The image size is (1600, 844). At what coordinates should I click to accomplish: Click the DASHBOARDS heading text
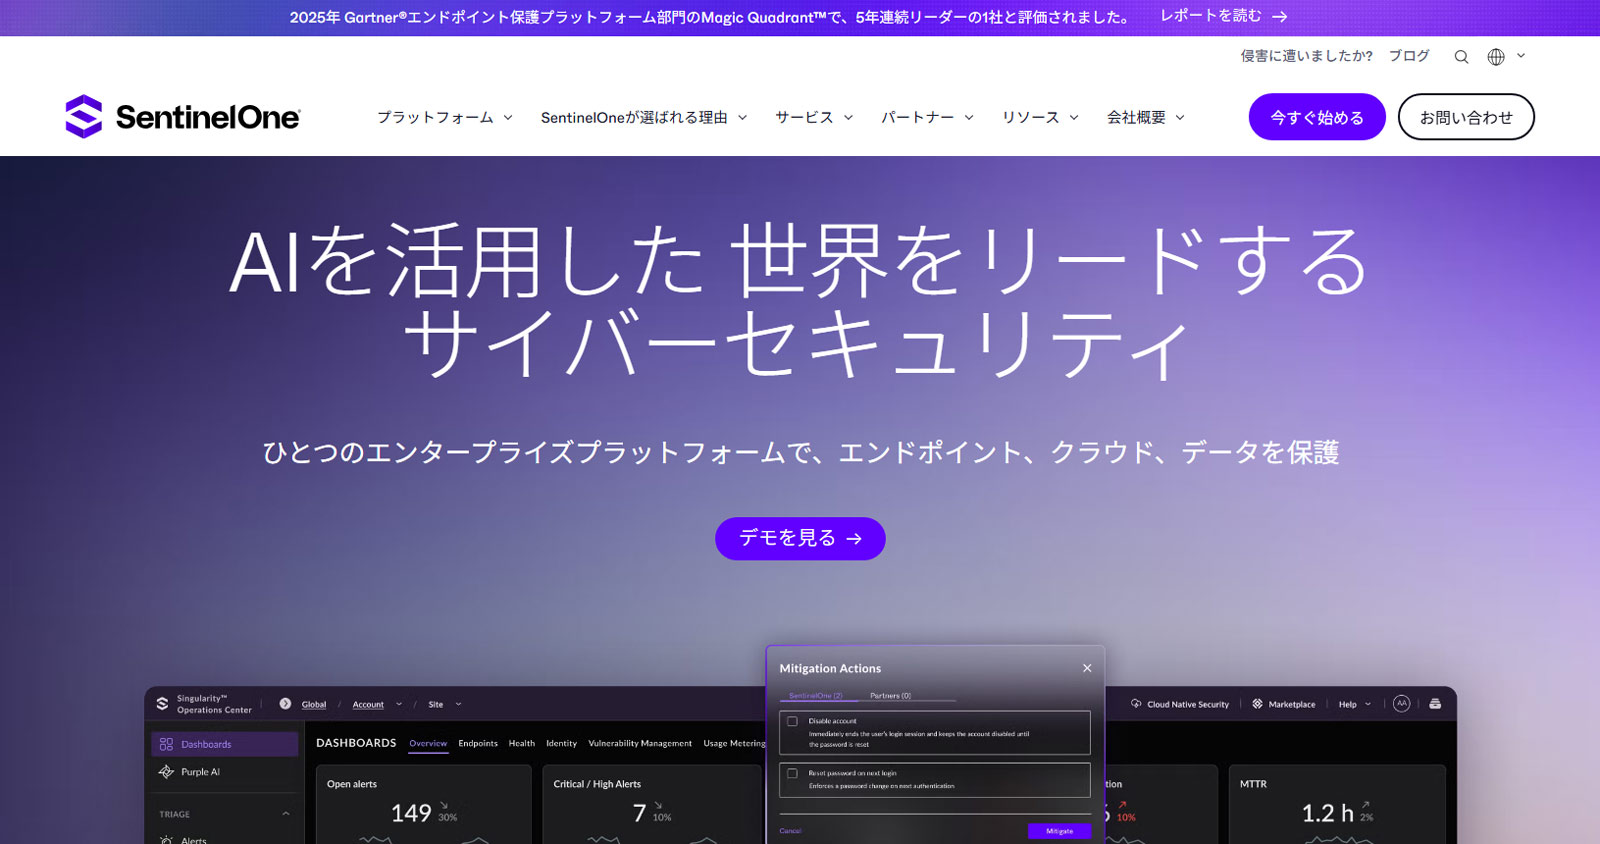pyautogui.click(x=356, y=743)
